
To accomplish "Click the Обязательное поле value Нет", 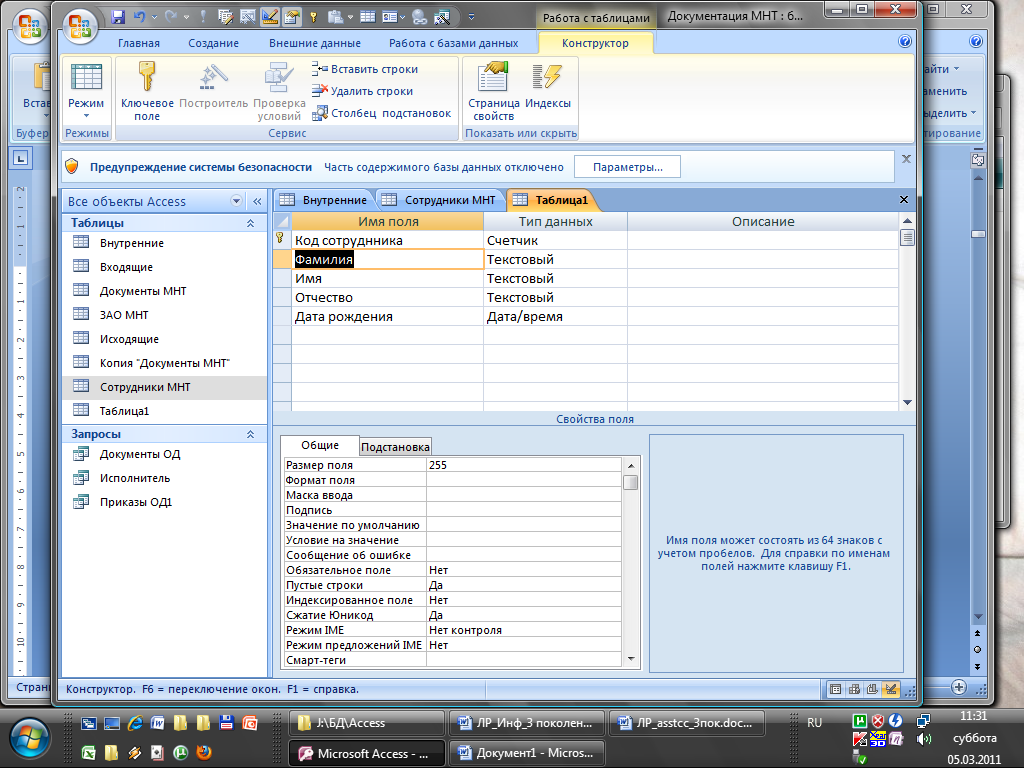I will click(x=524, y=570).
